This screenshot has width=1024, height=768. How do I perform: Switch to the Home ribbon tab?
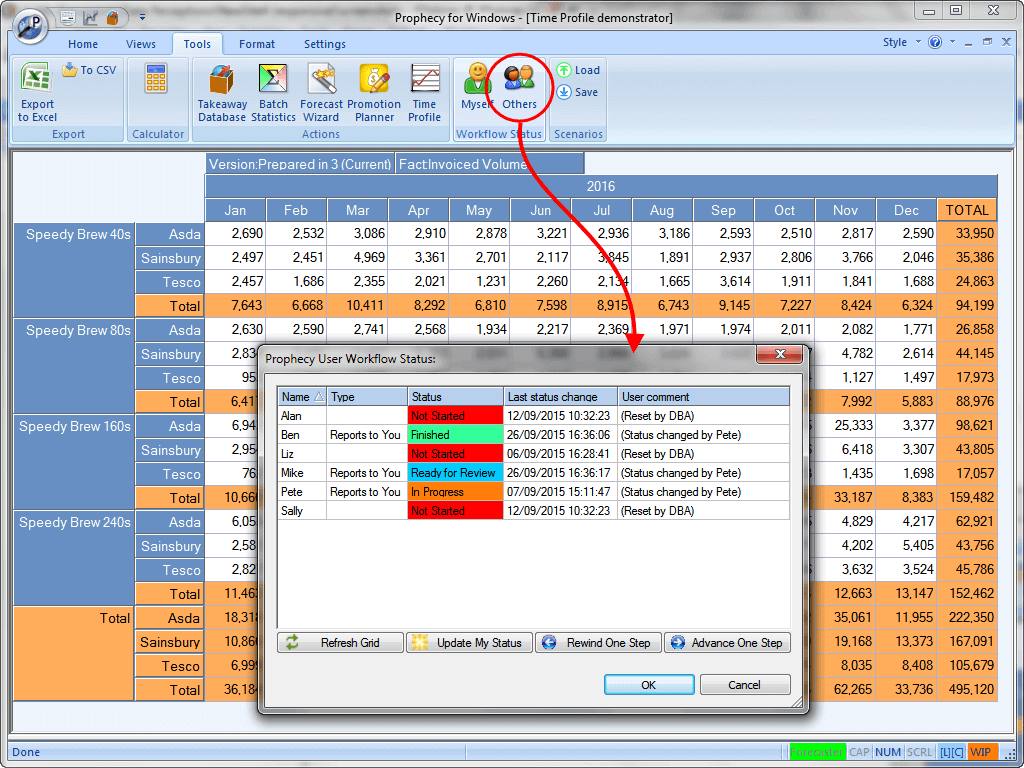[x=83, y=43]
